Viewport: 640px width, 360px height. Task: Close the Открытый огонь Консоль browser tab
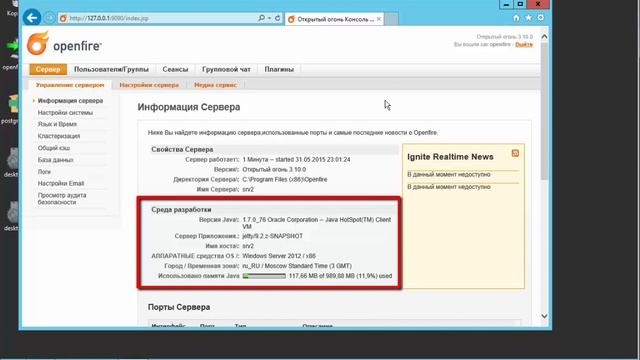click(x=379, y=19)
